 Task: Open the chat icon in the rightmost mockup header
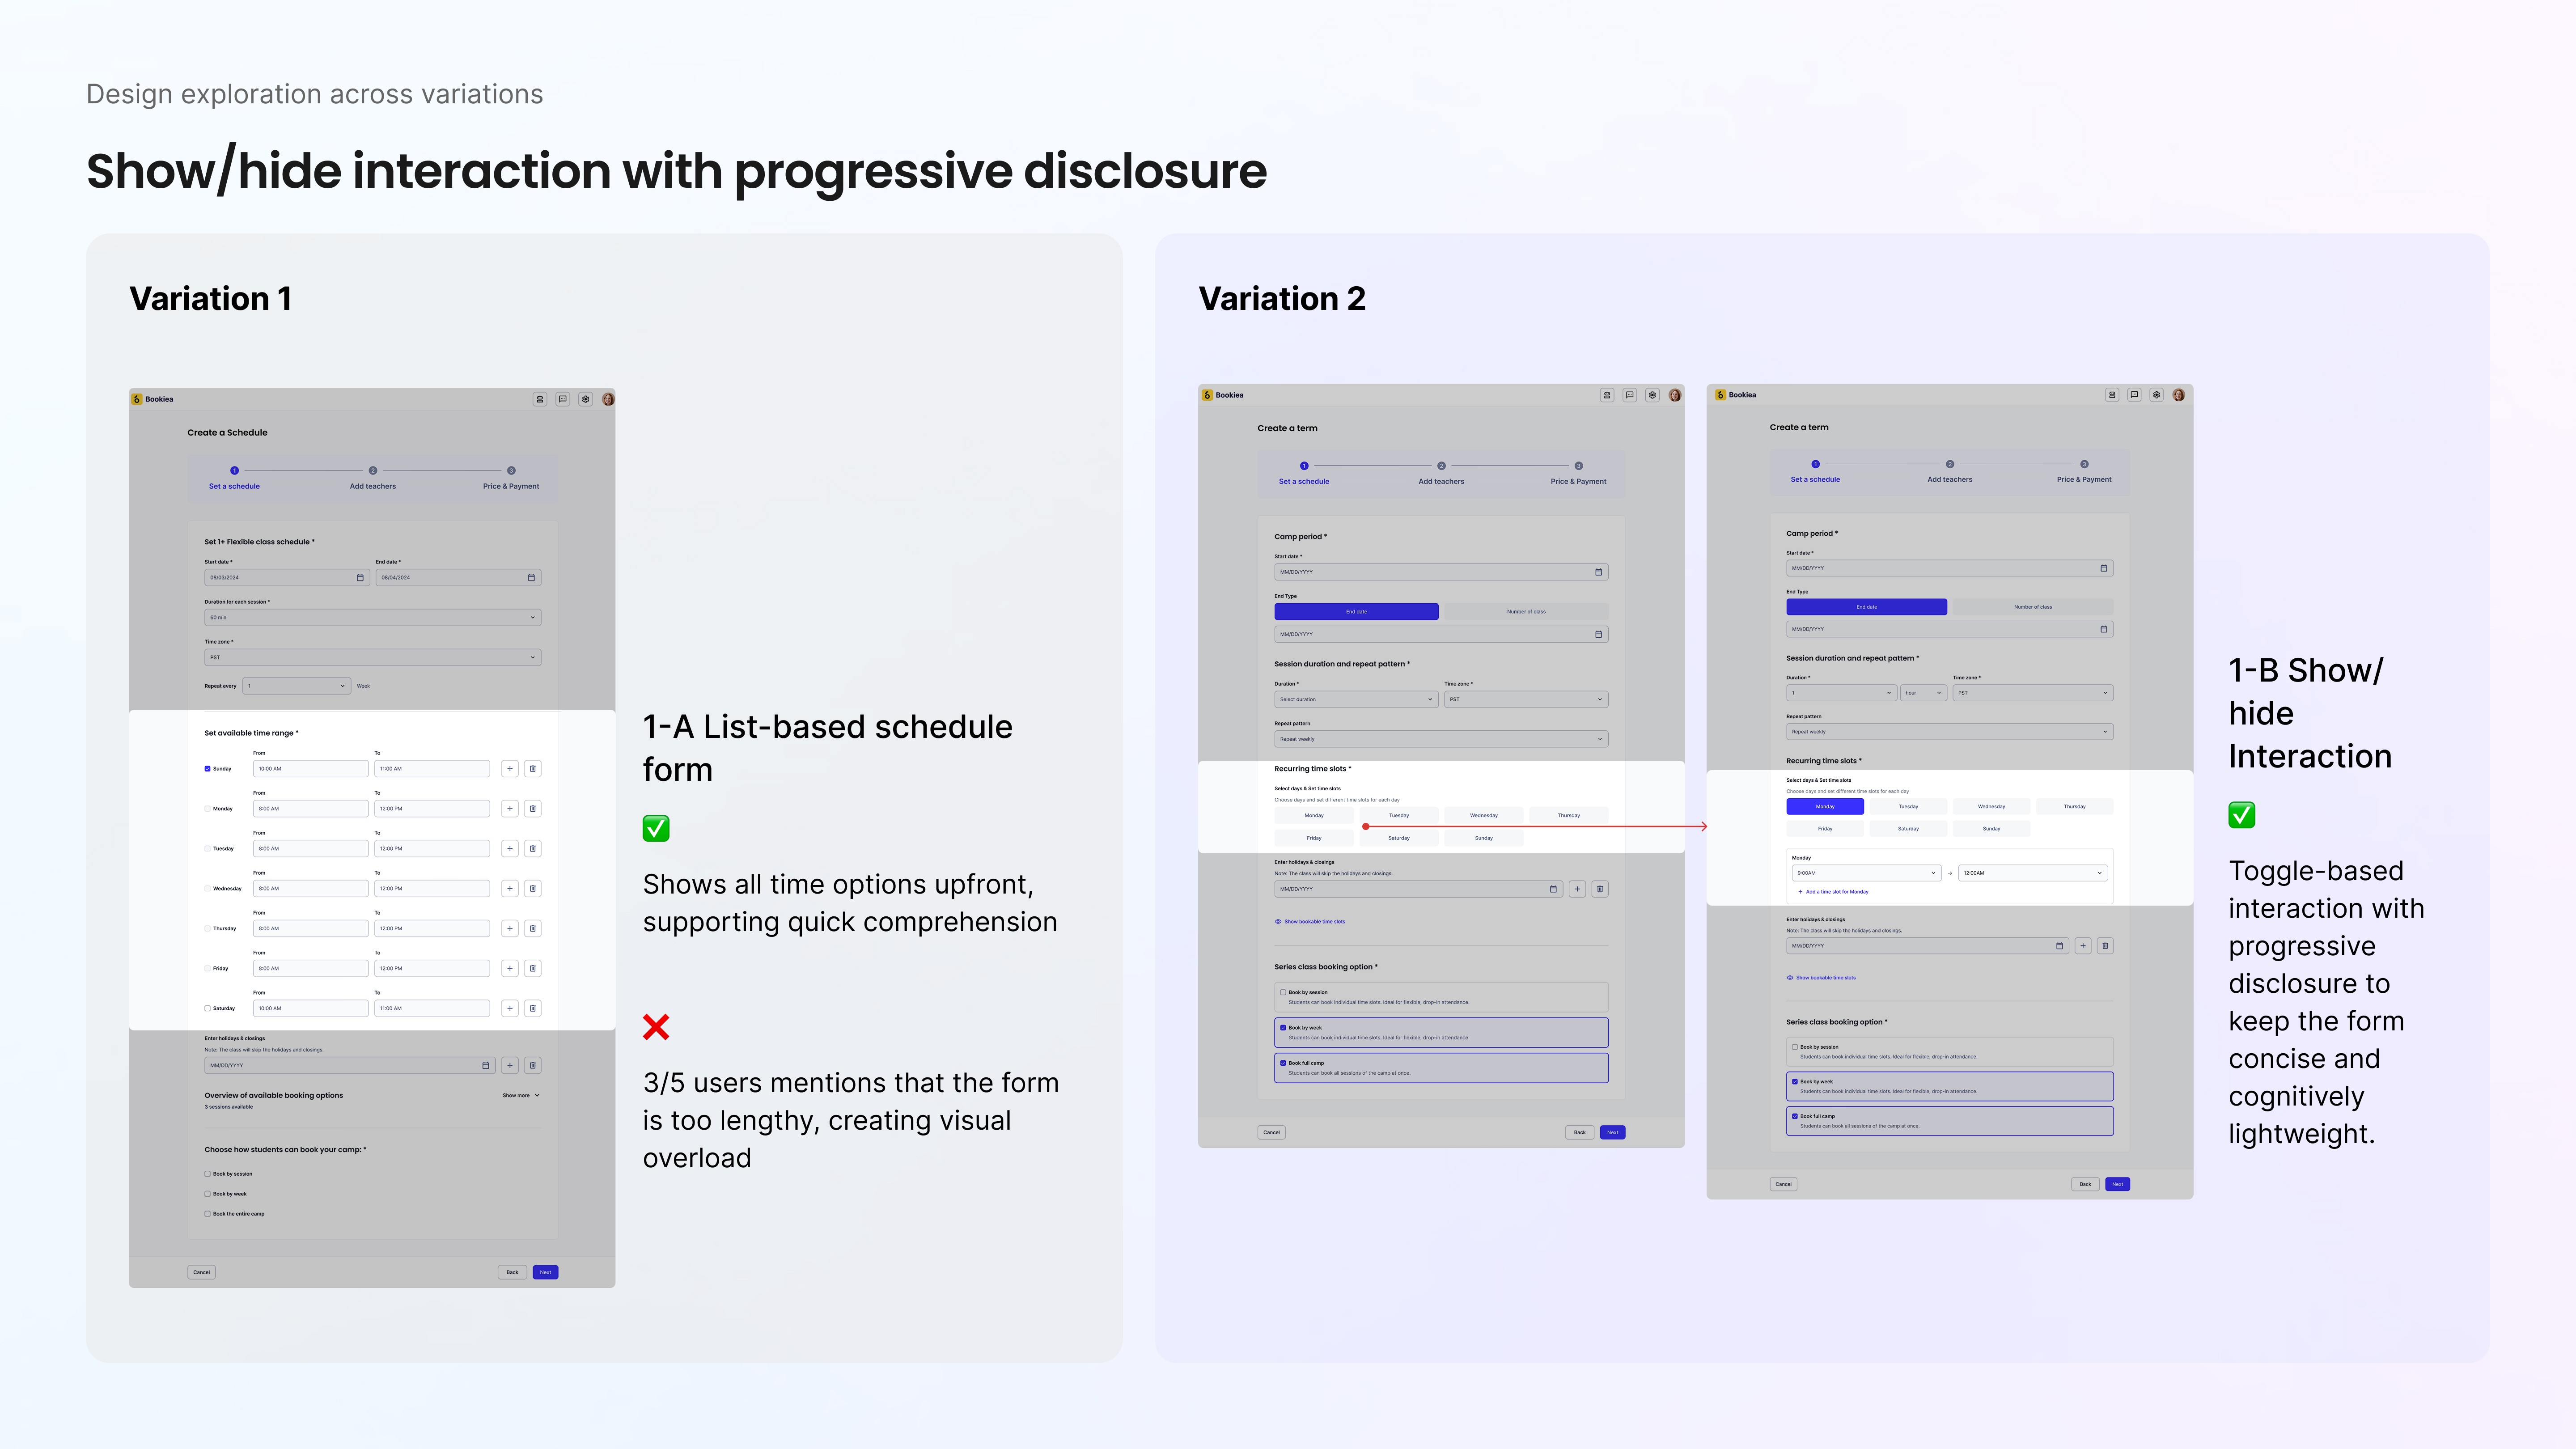click(2134, 395)
